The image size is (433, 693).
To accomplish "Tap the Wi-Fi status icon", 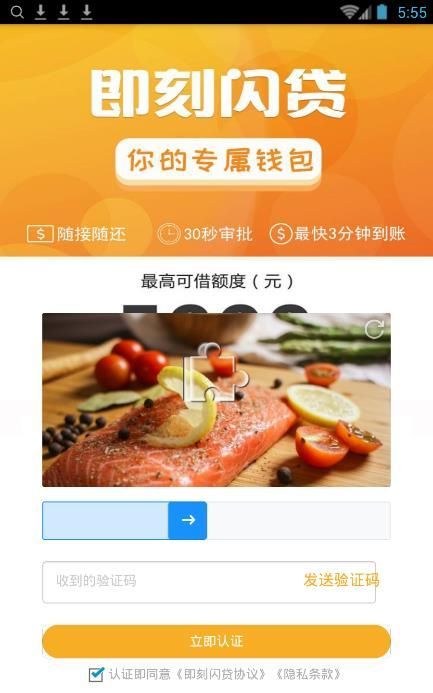I will tap(349, 12).
